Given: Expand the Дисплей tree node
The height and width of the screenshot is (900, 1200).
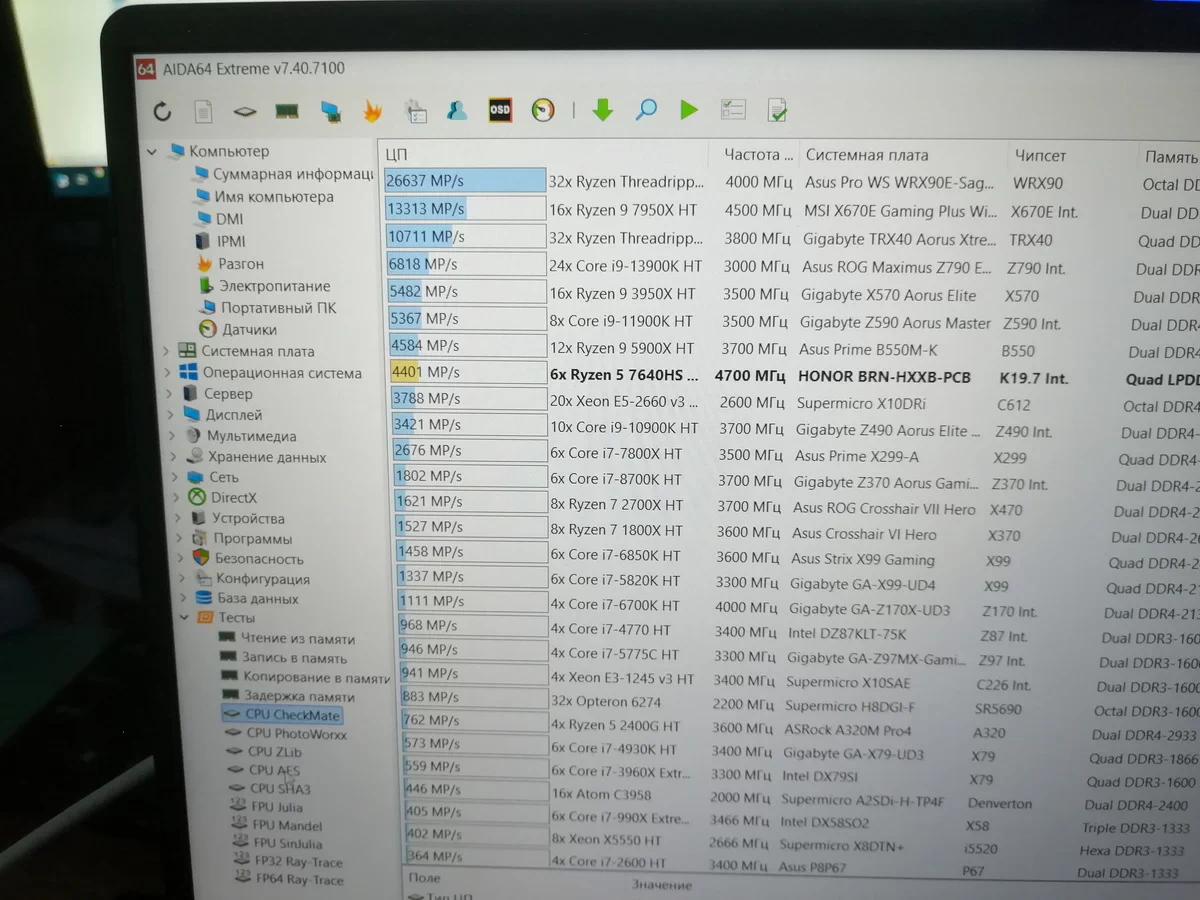Looking at the screenshot, I should coord(171,415).
